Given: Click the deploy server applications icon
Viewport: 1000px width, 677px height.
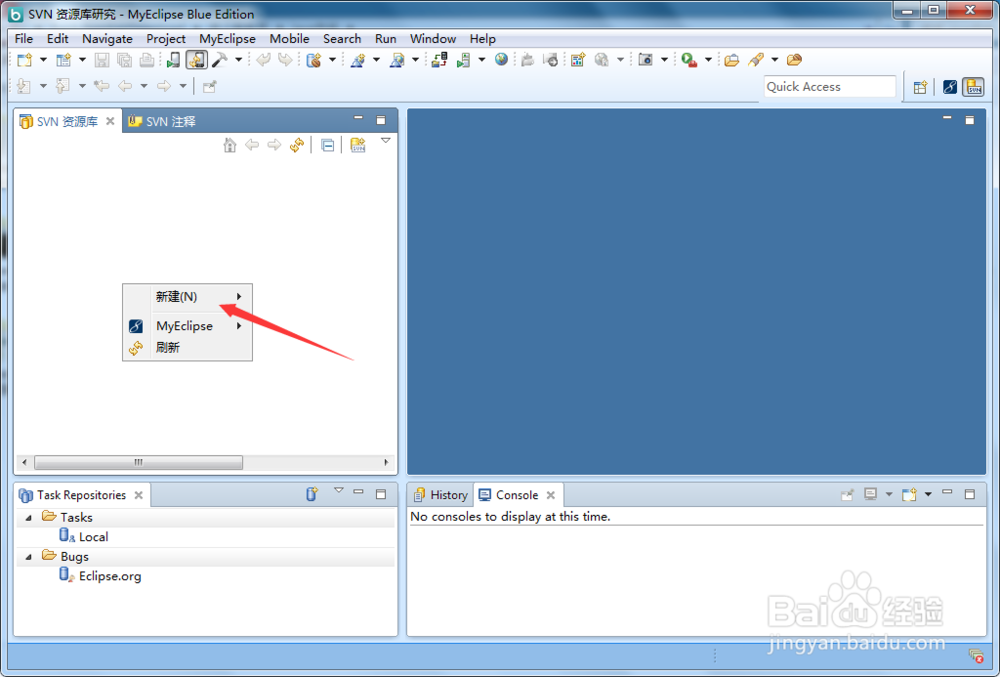Looking at the screenshot, I should pos(439,60).
